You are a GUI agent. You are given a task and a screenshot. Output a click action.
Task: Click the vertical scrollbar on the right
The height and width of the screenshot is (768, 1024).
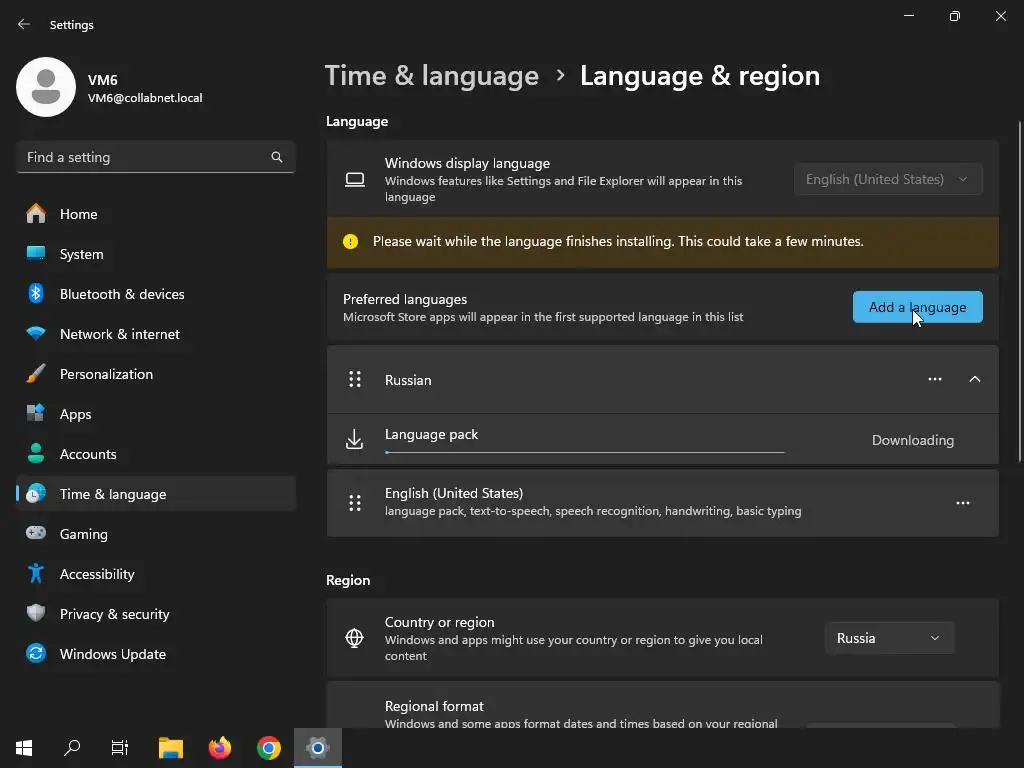pos(1019,291)
